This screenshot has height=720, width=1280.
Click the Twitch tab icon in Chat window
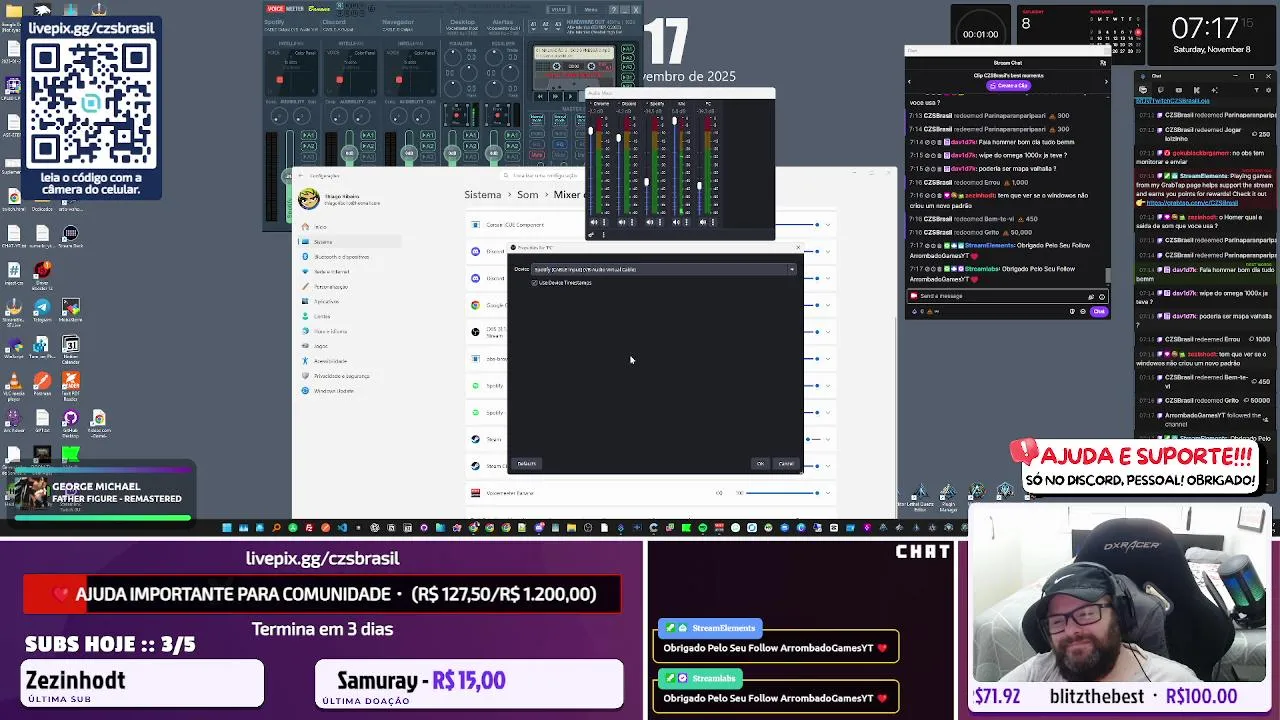click(x=1161, y=90)
